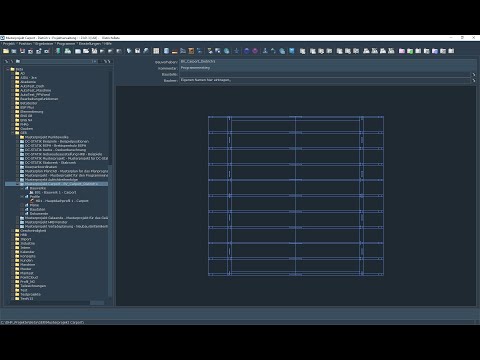
Task: Click the purple circle toolbar icon
Action: [x=255, y=51]
